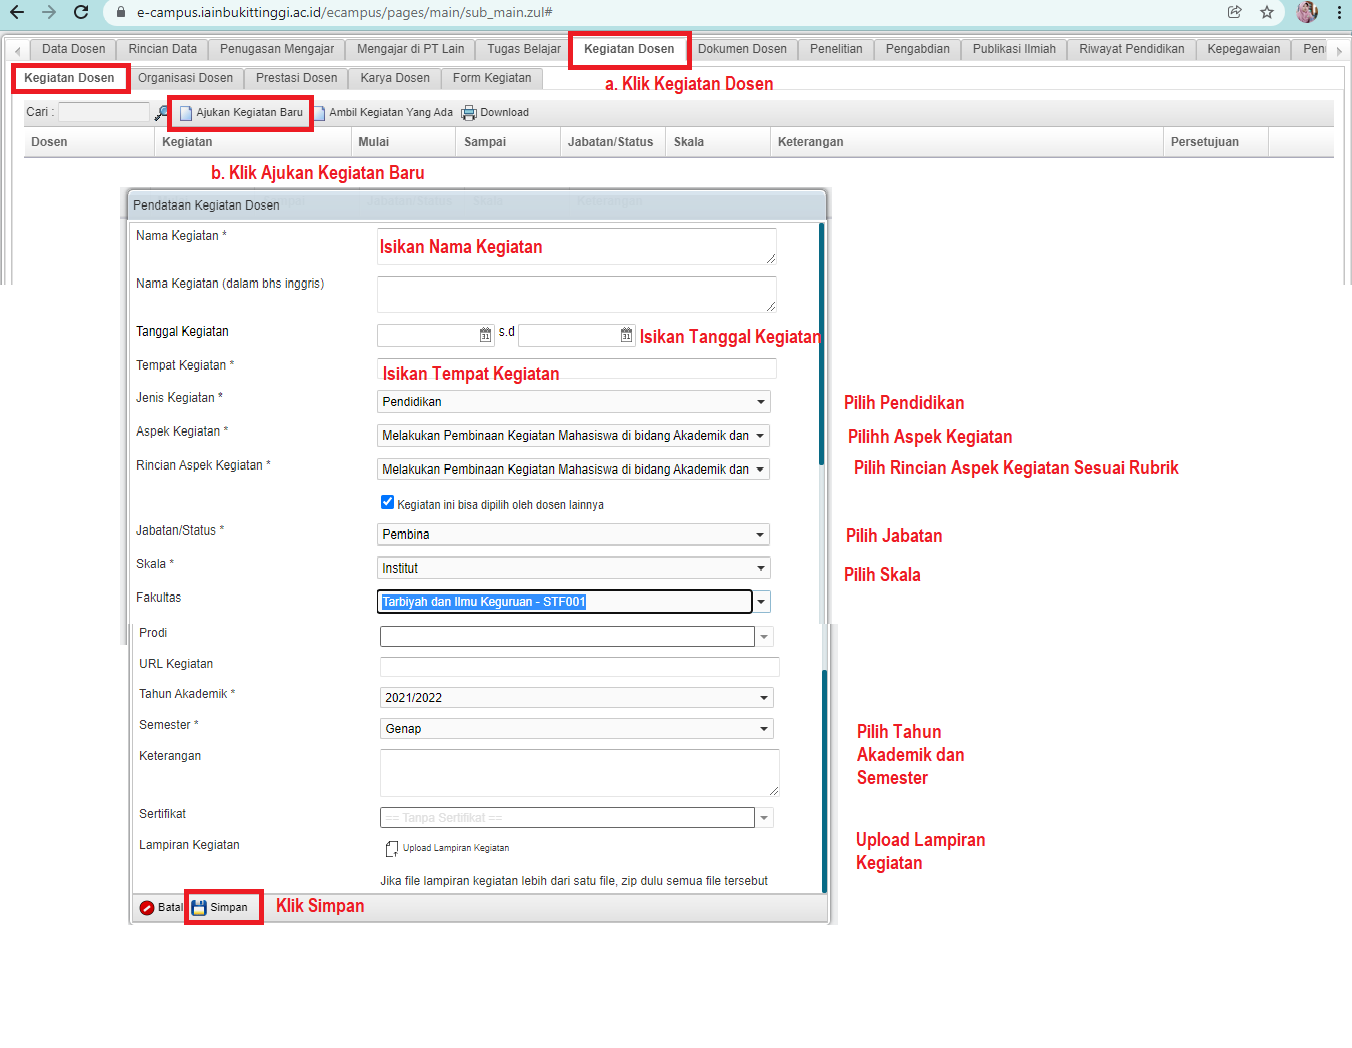Open the end date calendar picker
The height and width of the screenshot is (1048, 1352).
point(626,335)
